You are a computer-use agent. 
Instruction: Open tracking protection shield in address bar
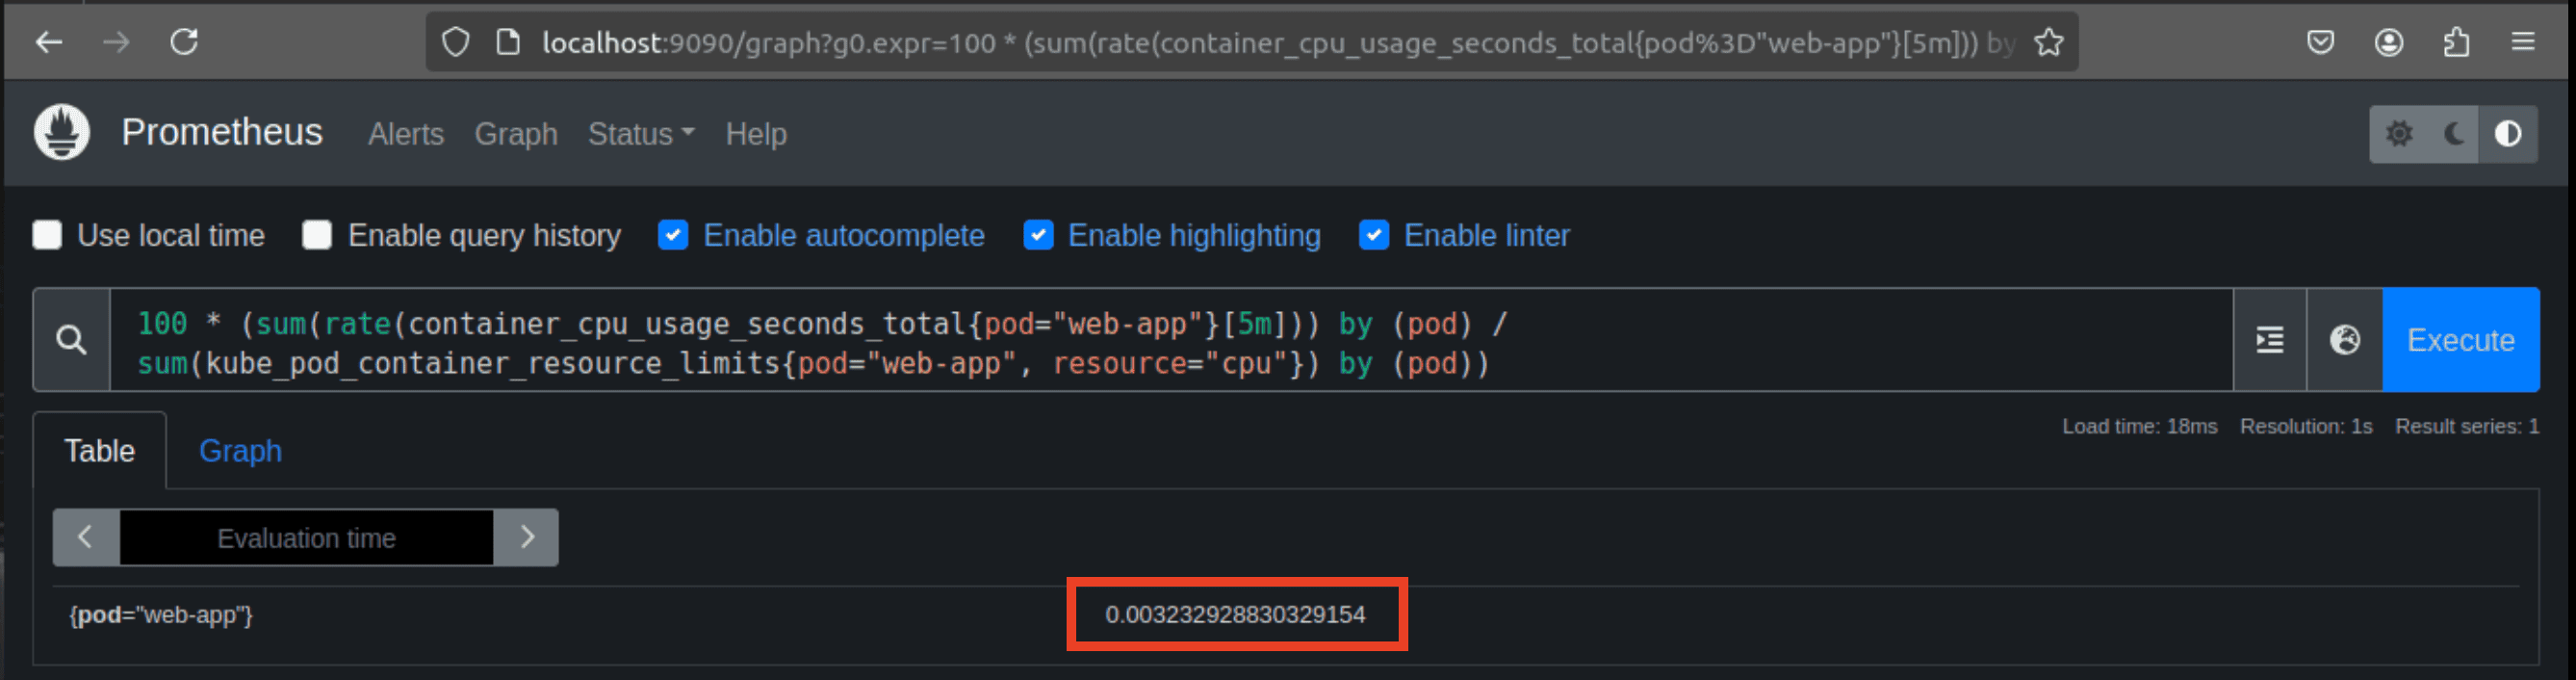tap(455, 42)
